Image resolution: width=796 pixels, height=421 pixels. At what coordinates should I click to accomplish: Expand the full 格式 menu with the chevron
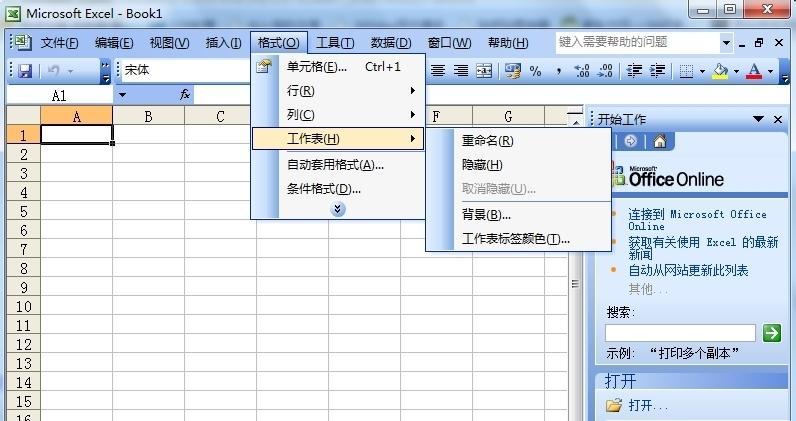[x=338, y=209]
